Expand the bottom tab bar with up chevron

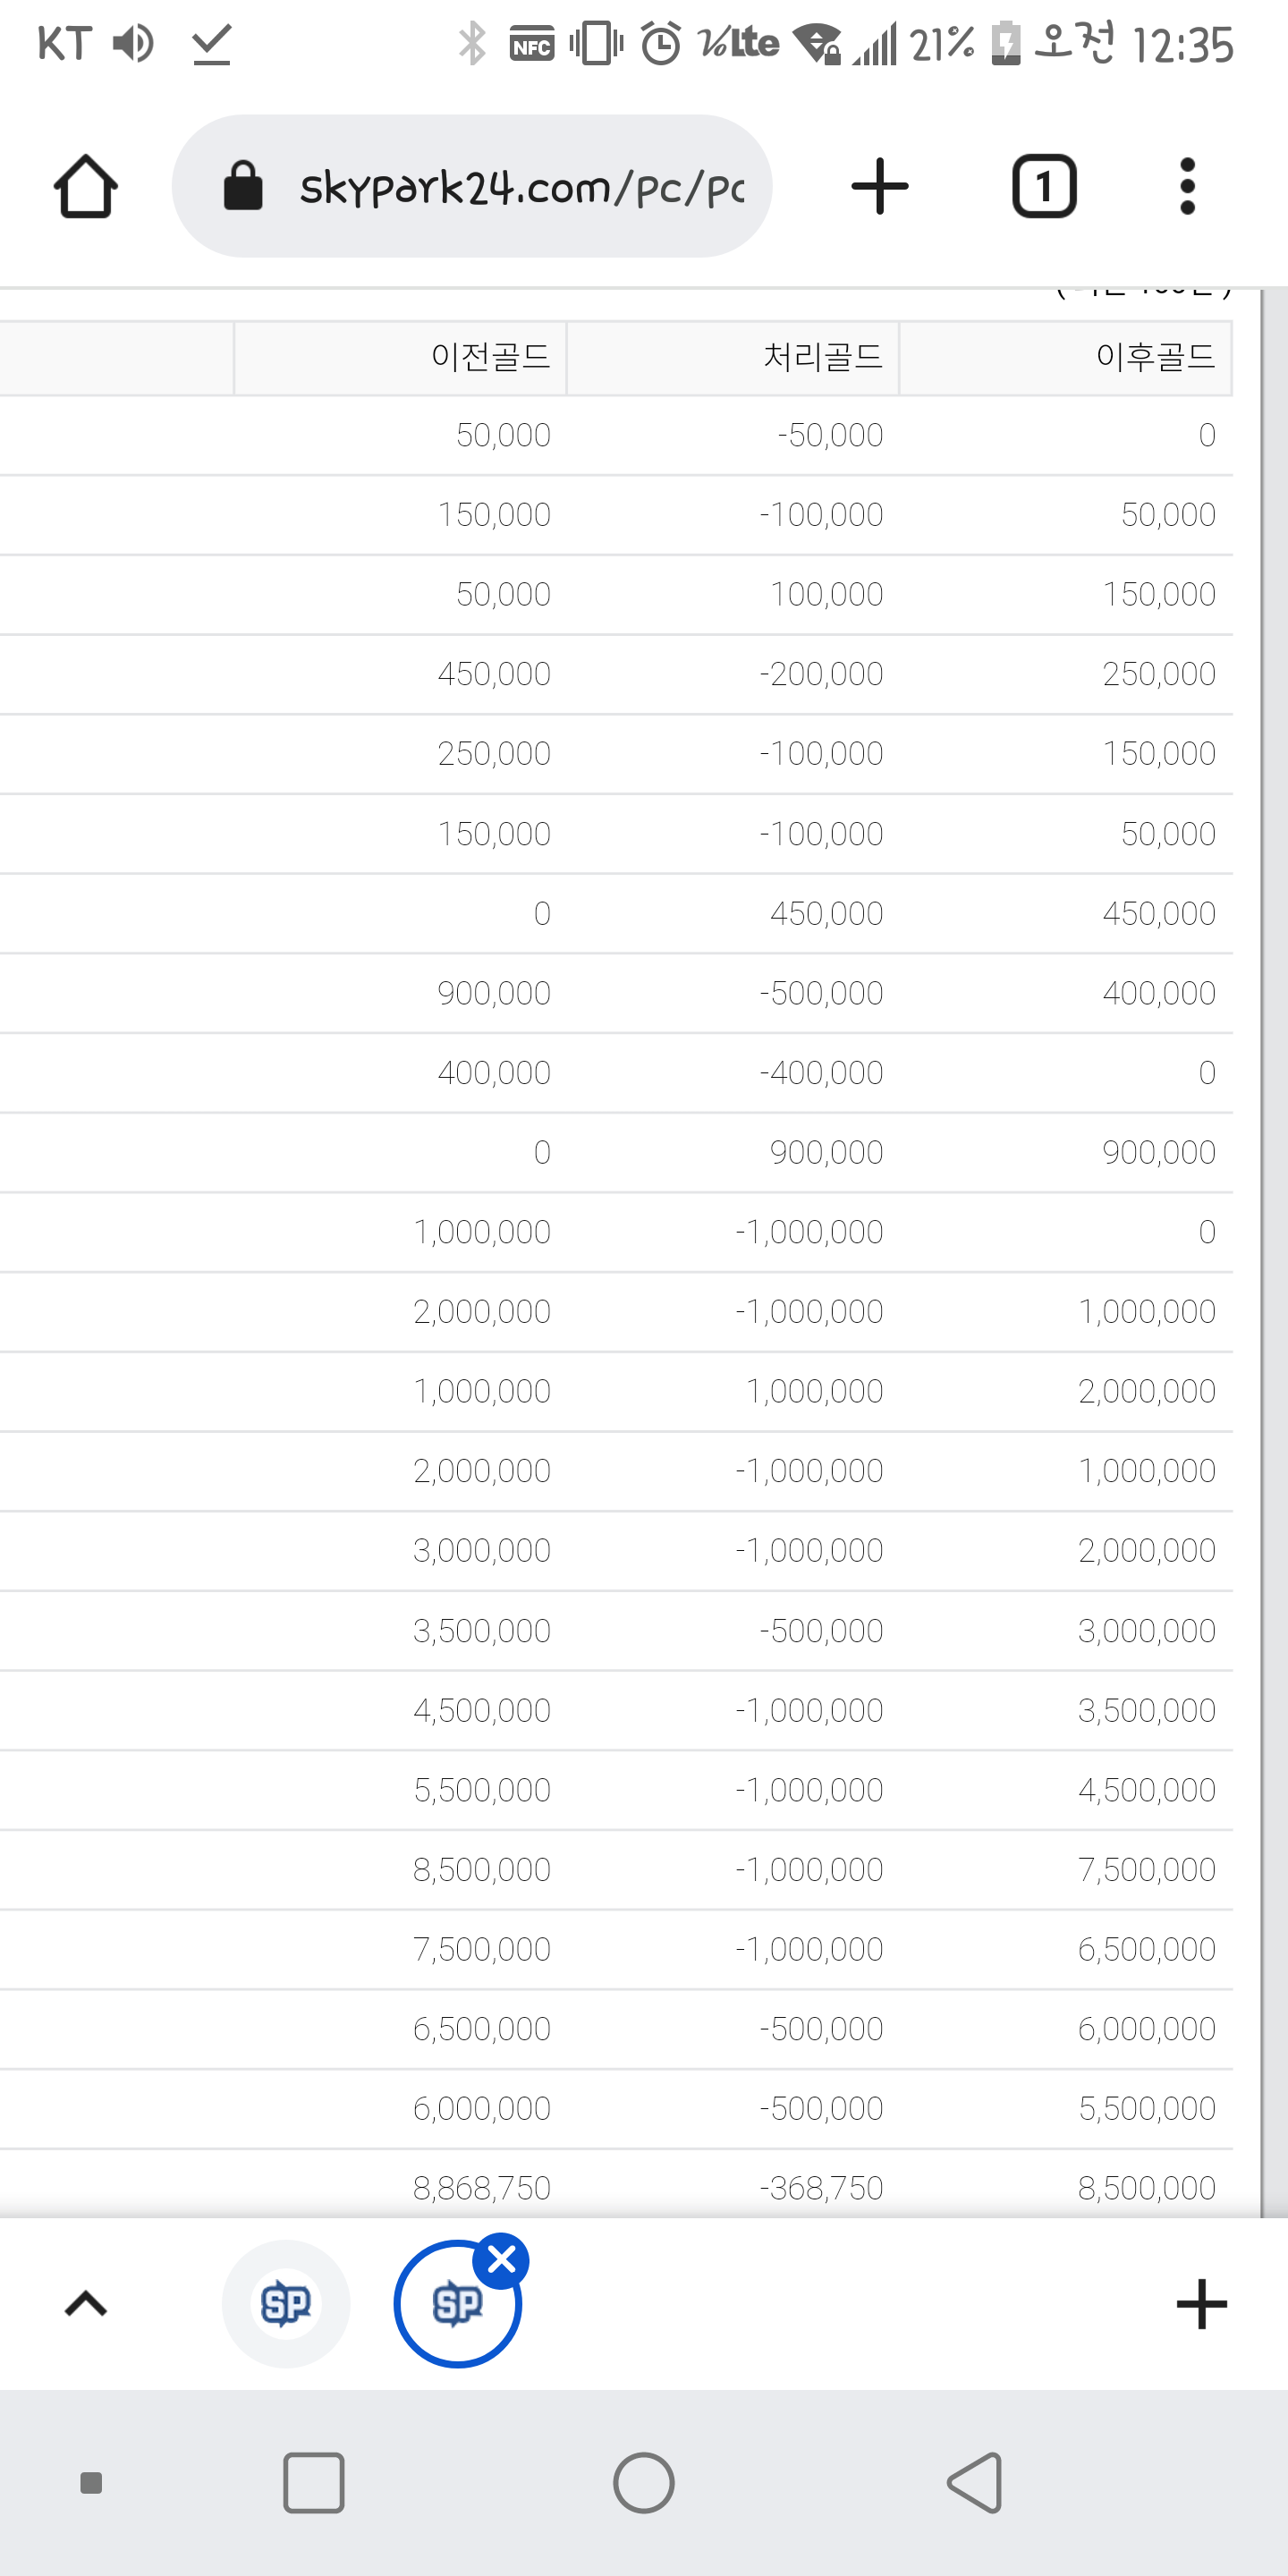[86, 2304]
